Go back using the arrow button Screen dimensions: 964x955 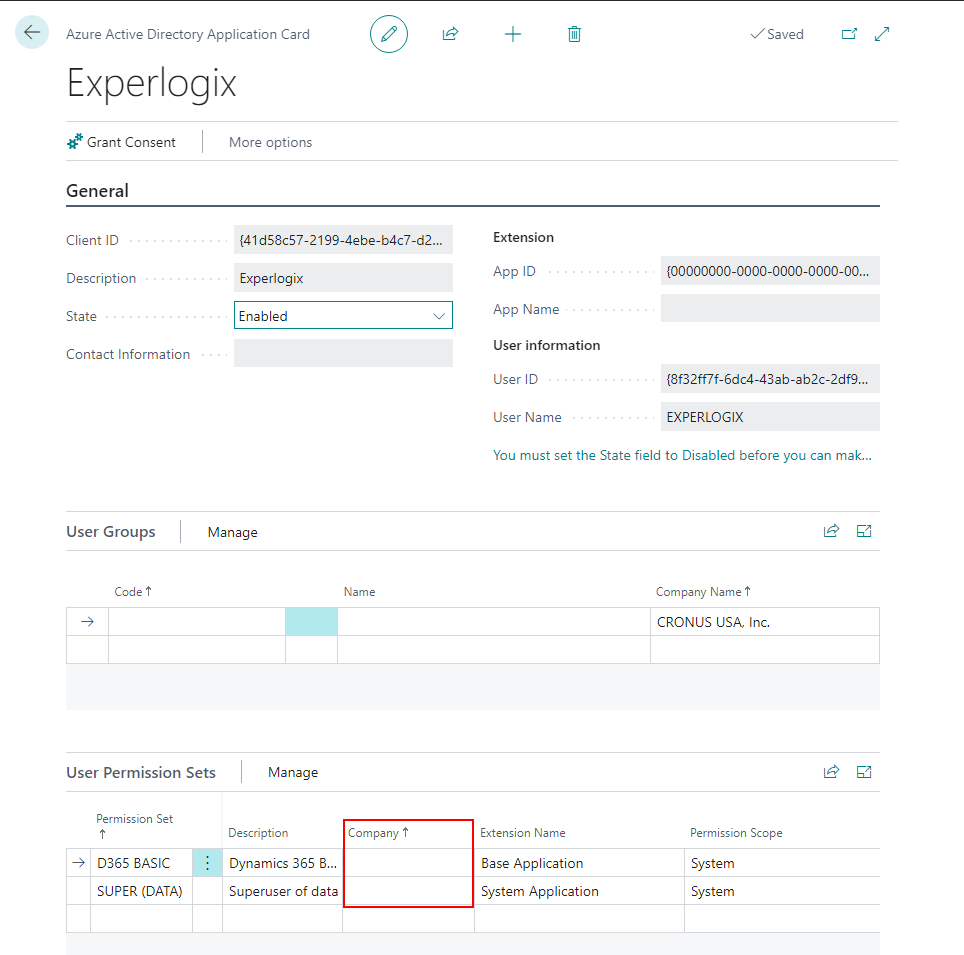click(32, 32)
